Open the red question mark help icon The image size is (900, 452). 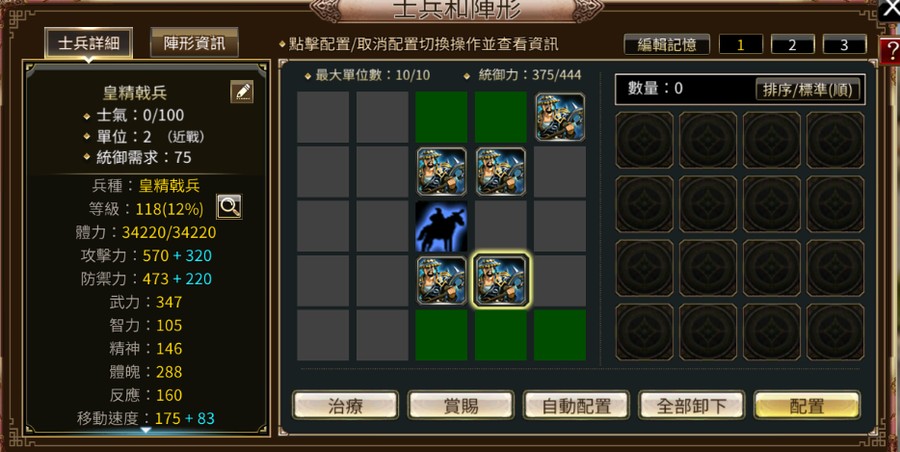point(891,52)
